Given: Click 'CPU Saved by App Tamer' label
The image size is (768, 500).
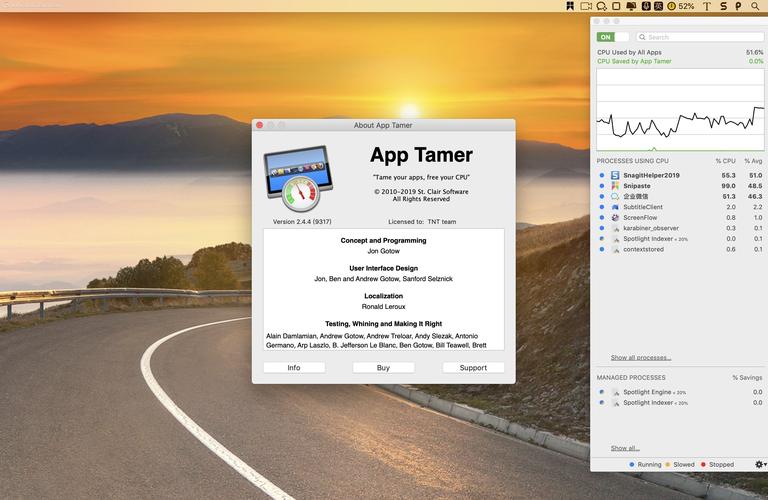Looking at the screenshot, I should (634, 61).
